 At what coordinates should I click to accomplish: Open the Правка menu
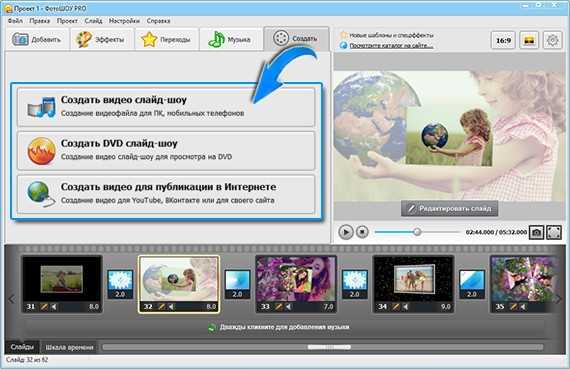(40, 21)
